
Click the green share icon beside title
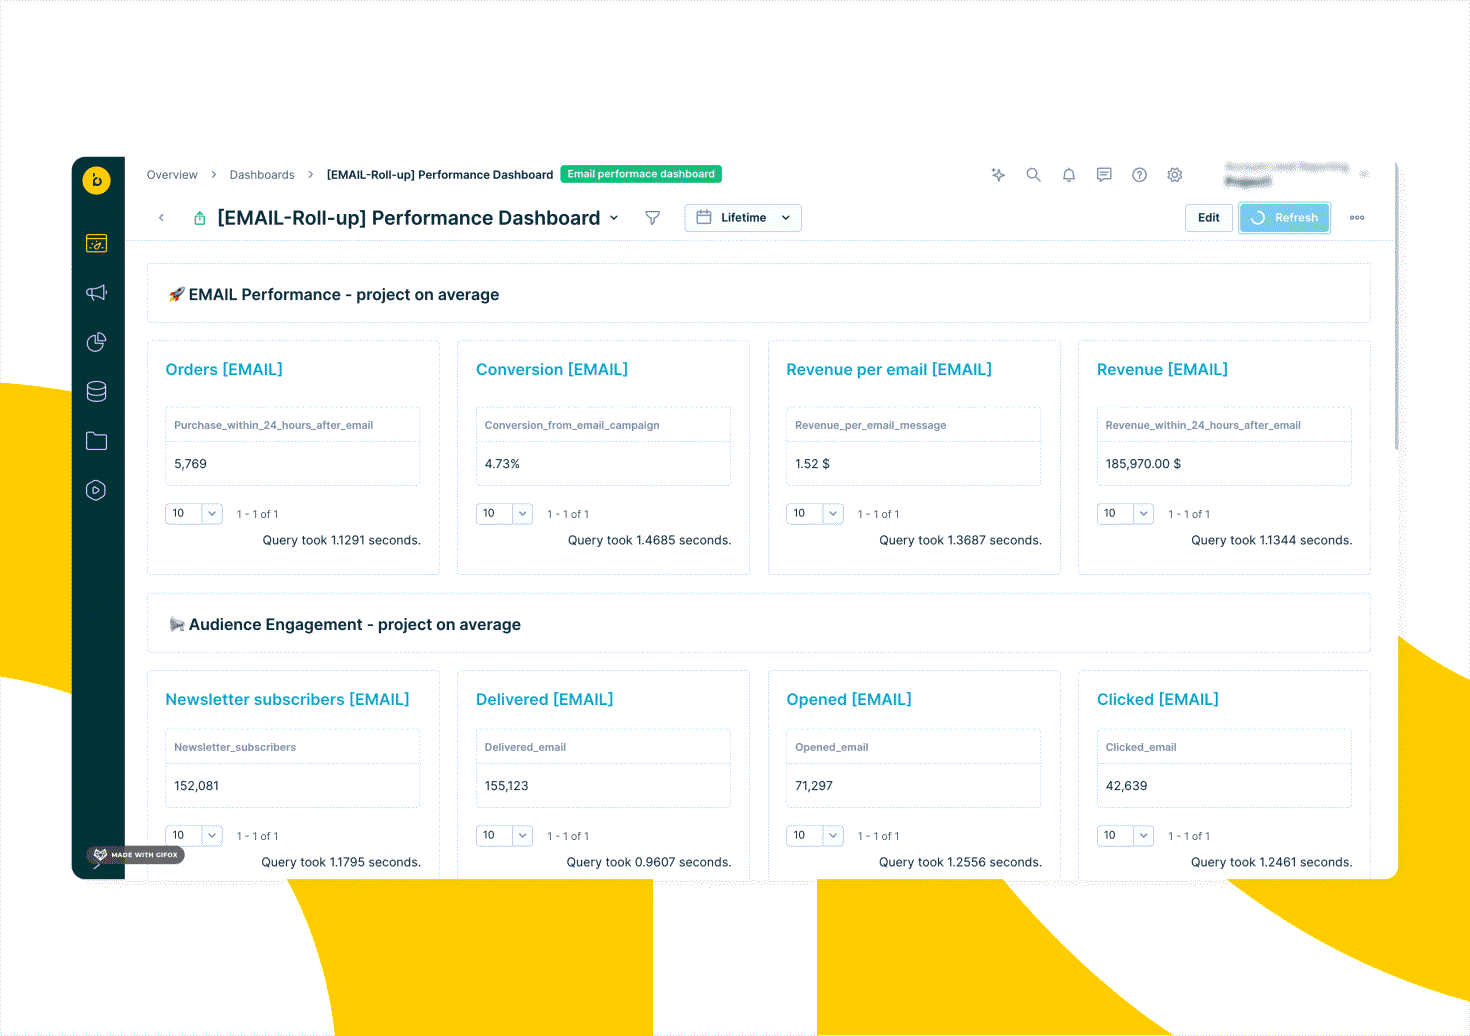point(200,218)
